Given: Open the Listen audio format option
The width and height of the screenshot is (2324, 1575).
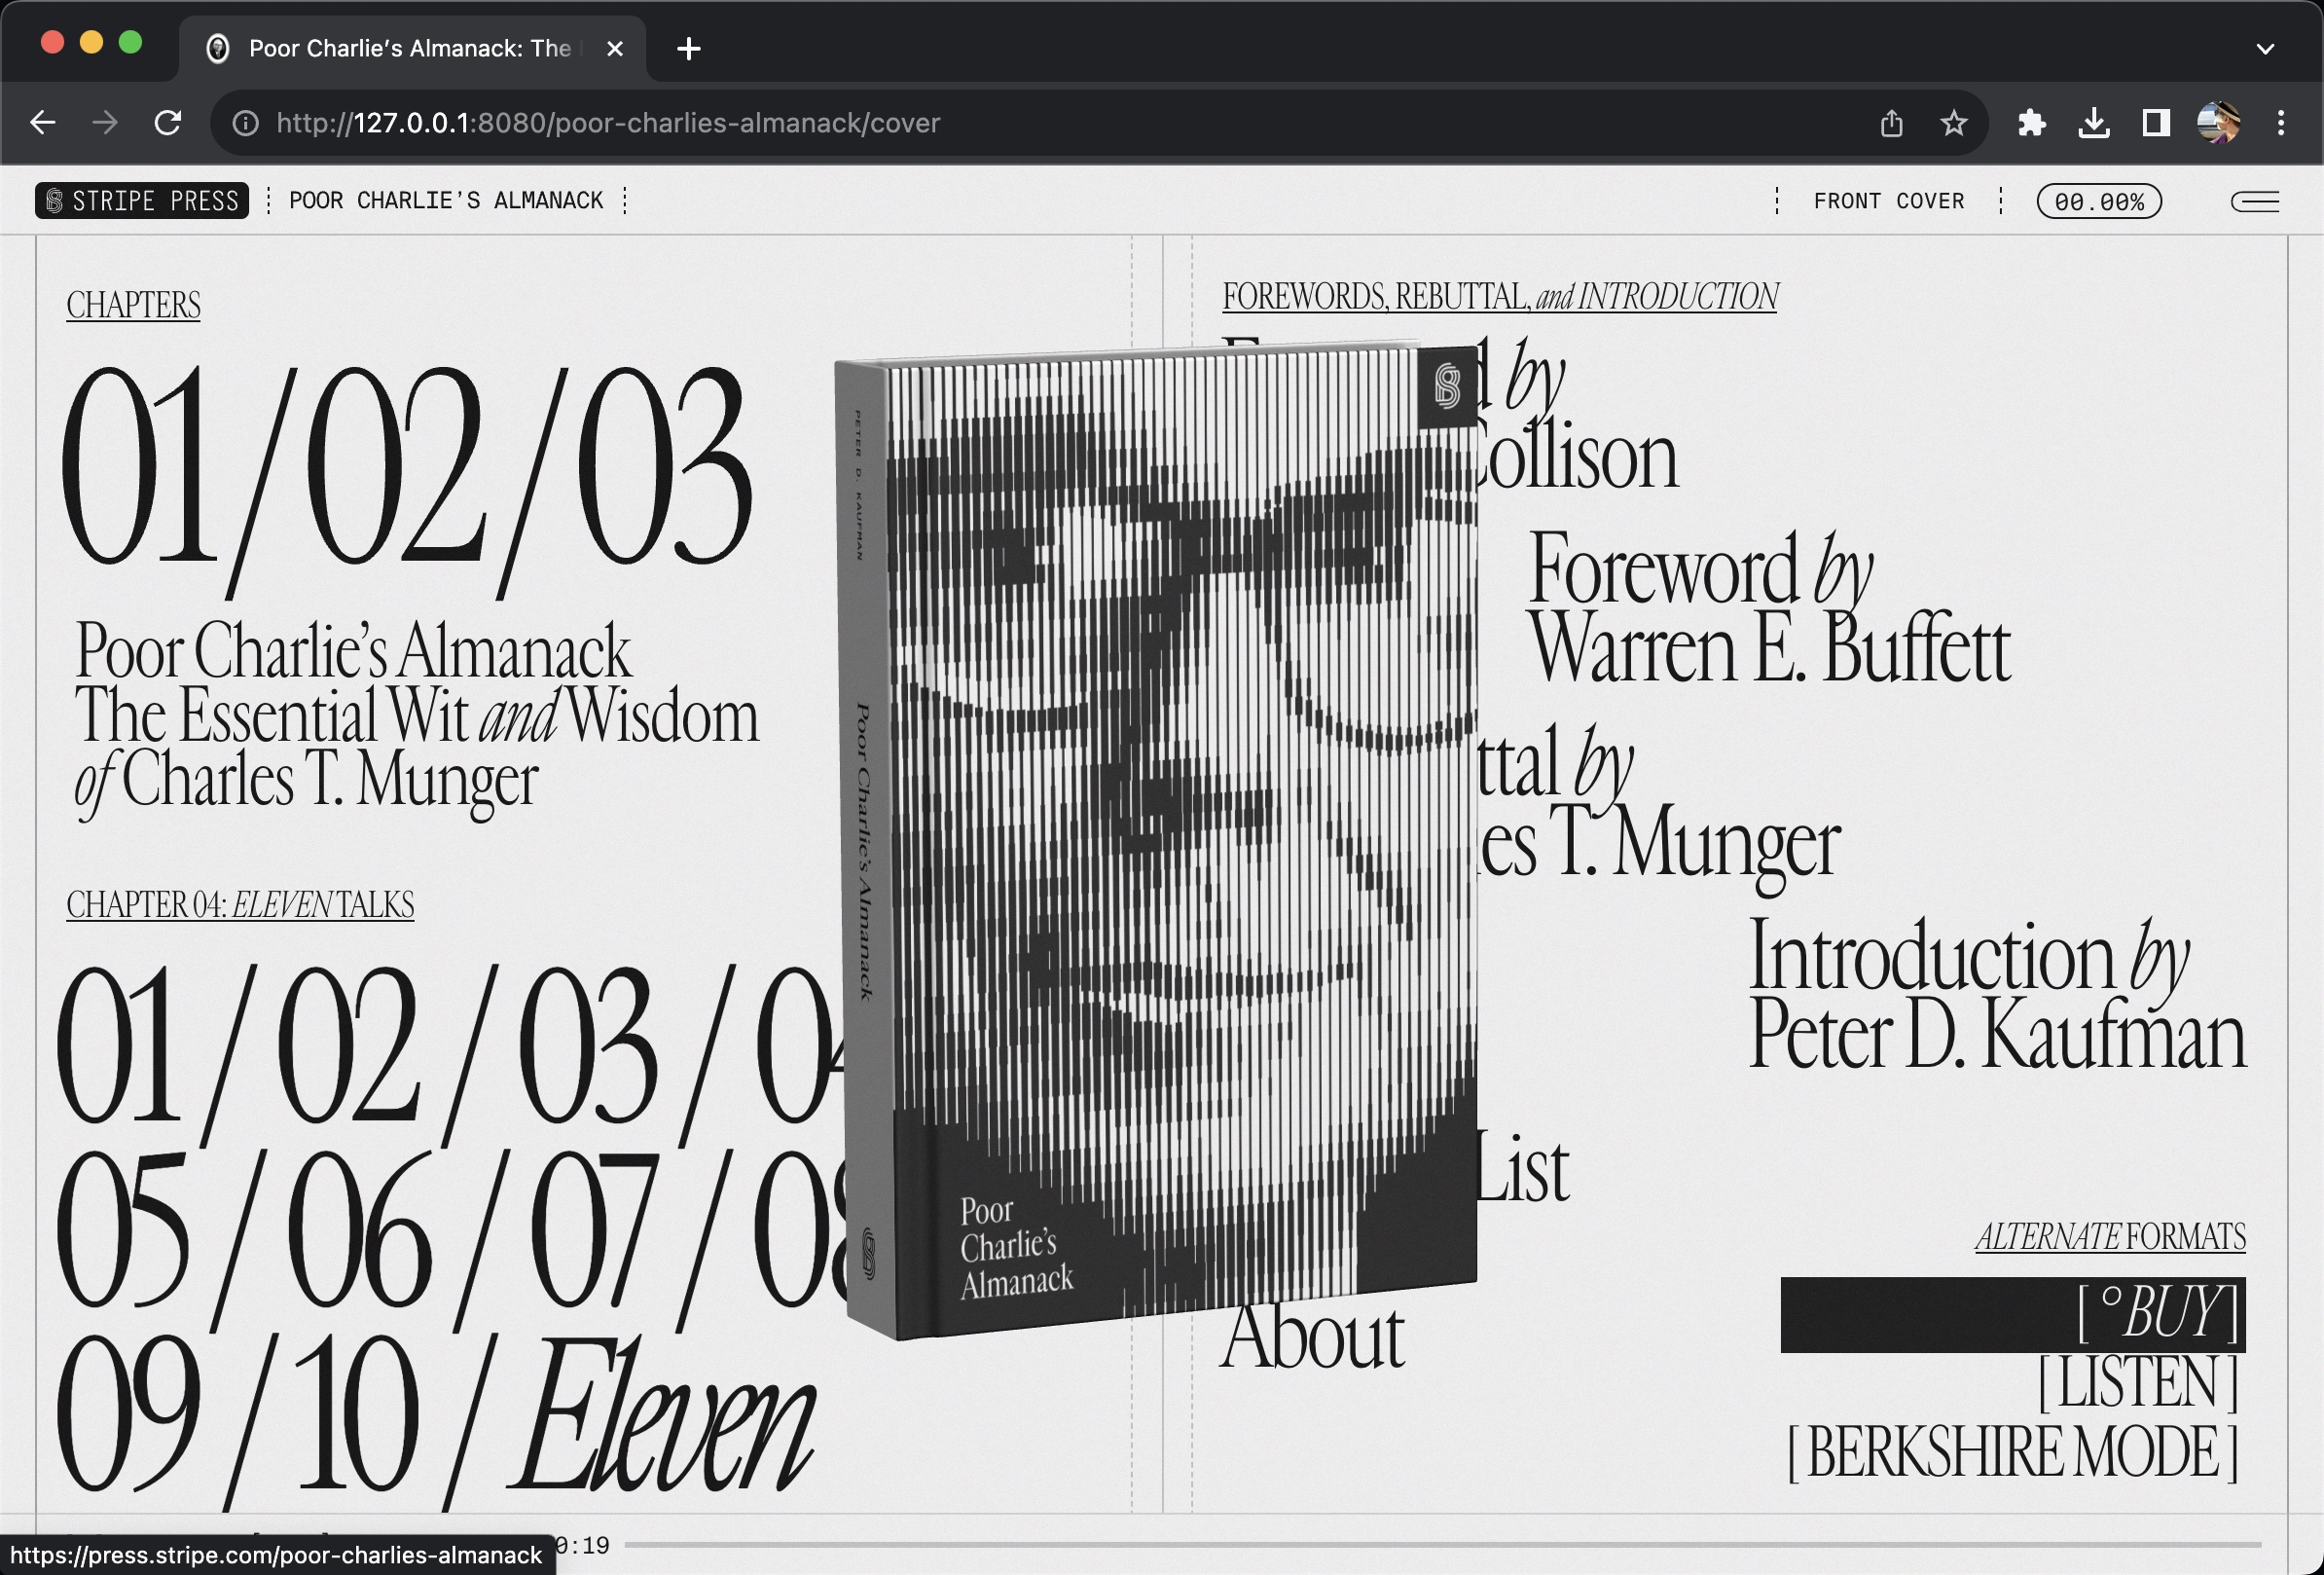Looking at the screenshot, I should point(2137,1382).
